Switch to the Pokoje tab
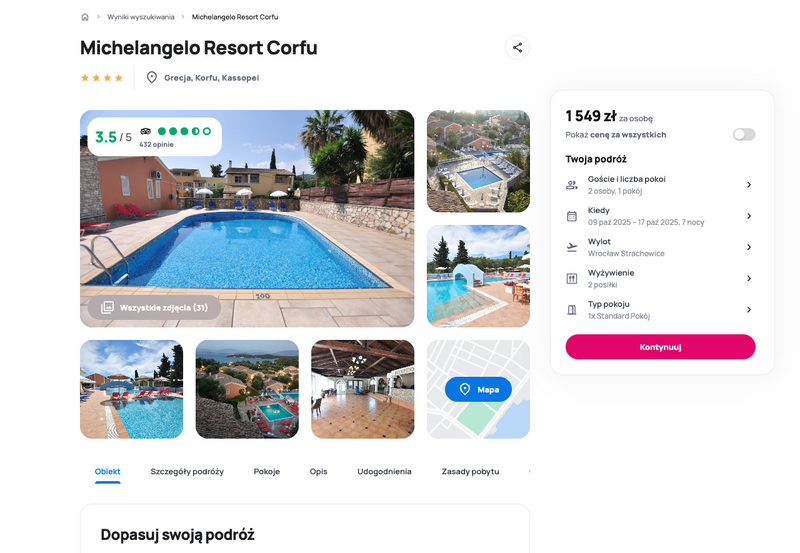This screenshot has height=553, width=800. tap(267, 472)
